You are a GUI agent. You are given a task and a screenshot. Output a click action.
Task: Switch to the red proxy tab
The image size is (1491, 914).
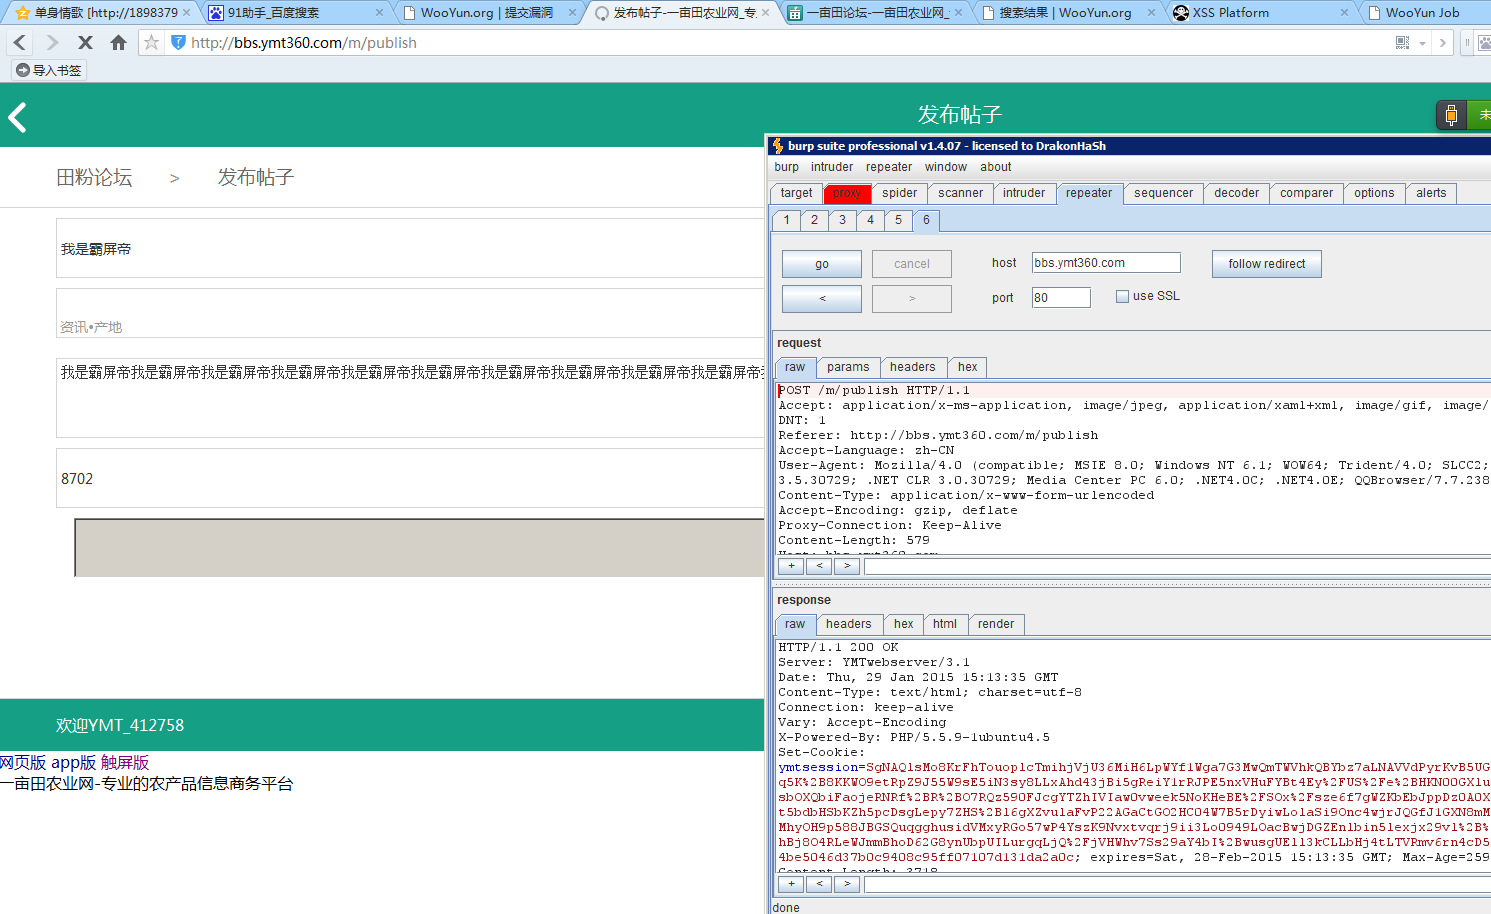coord(847,193)
